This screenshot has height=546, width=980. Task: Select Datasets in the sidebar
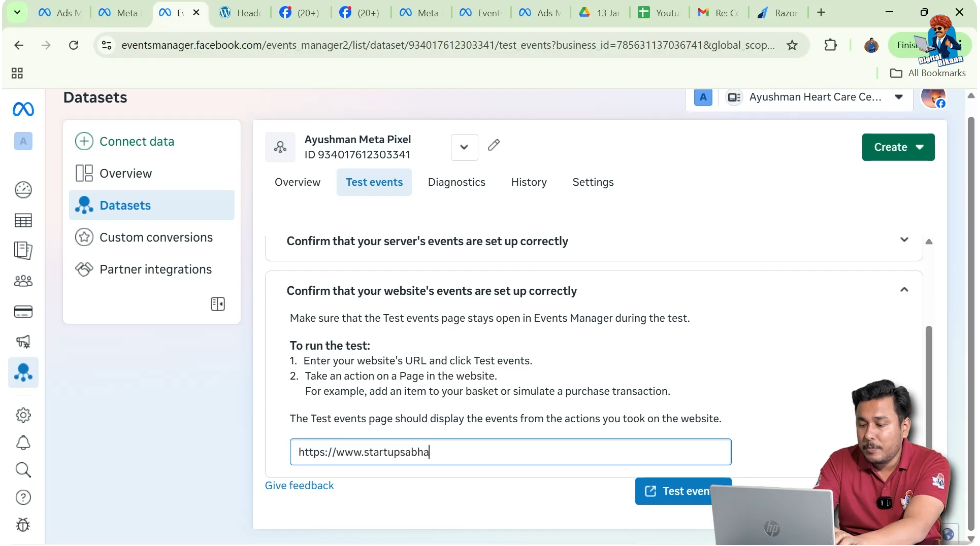coord(152,205)
